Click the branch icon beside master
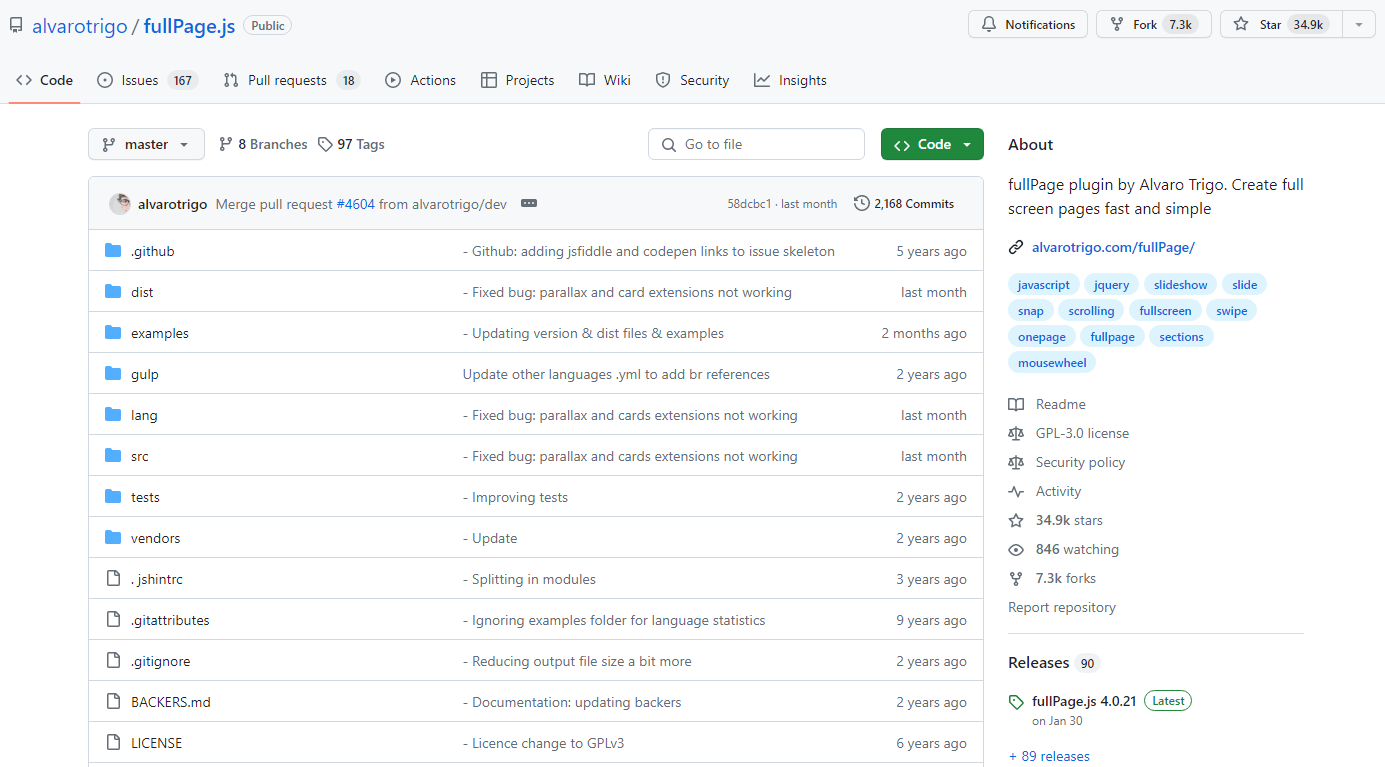This screenshot has height=767, width=1385. (x=110, y=144)
